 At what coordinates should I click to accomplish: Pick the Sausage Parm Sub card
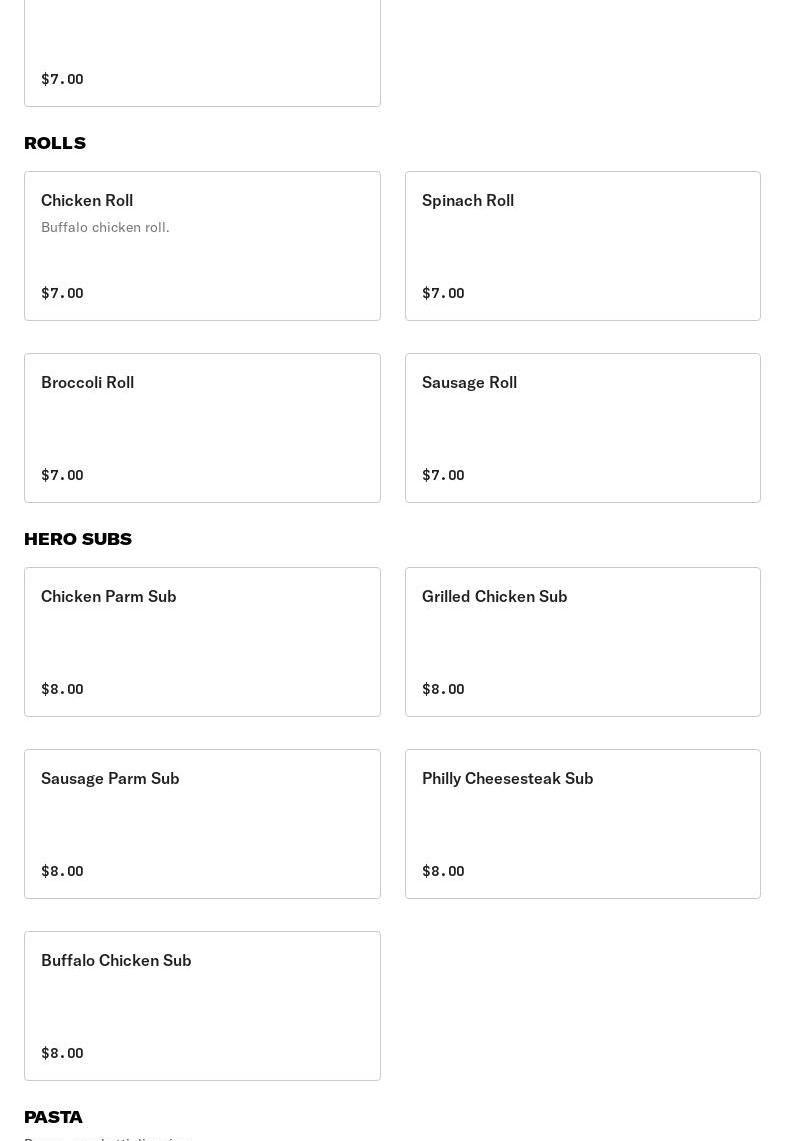click(202, 824)
